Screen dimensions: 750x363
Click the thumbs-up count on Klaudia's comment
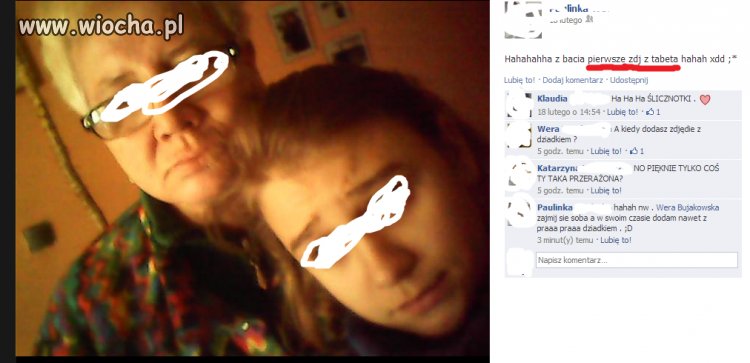(653, 112)
